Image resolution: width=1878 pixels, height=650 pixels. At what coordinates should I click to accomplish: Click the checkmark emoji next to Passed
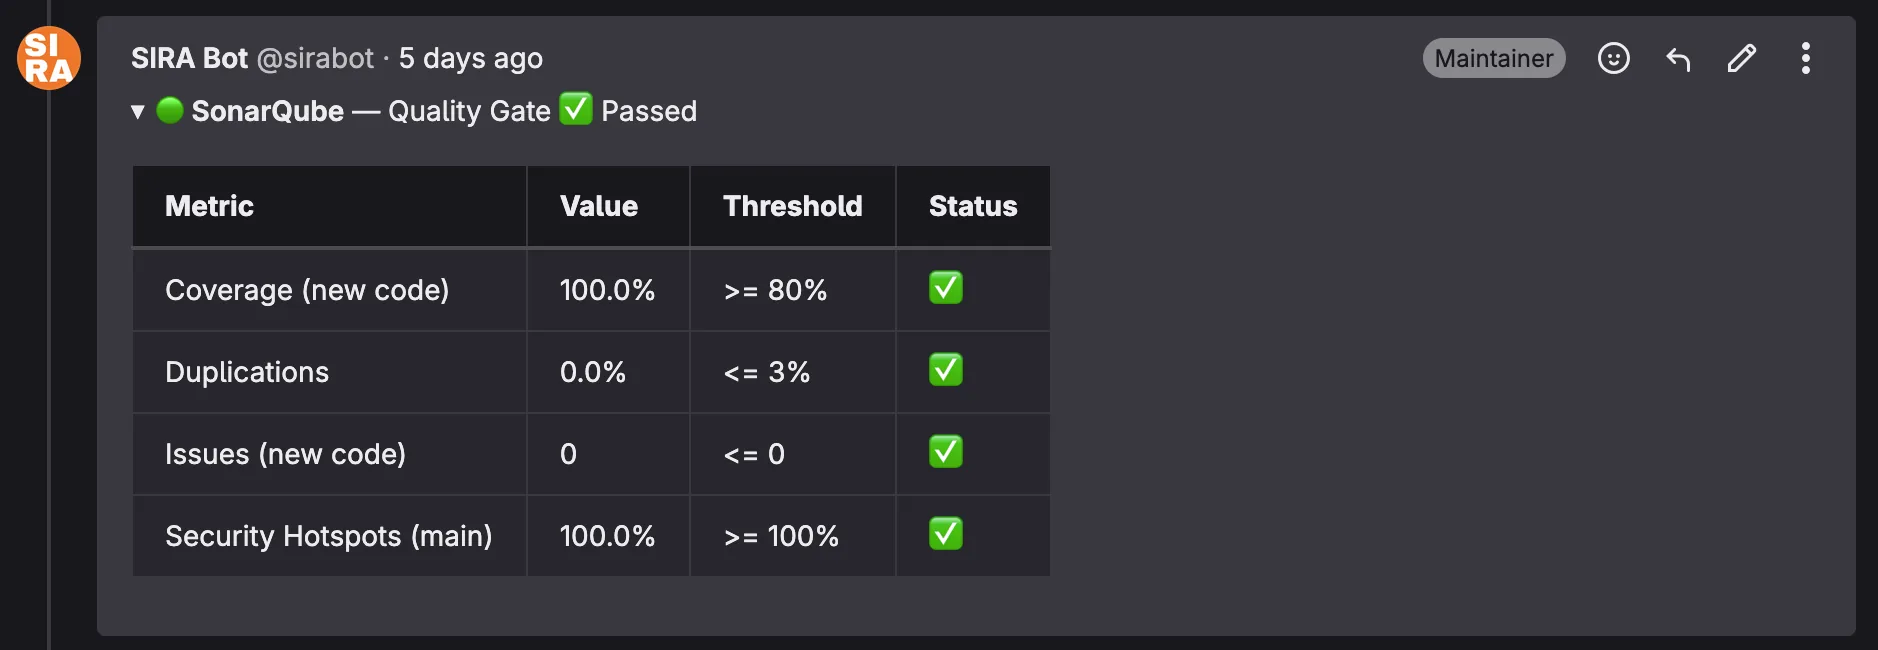click(x=574, y=110)
